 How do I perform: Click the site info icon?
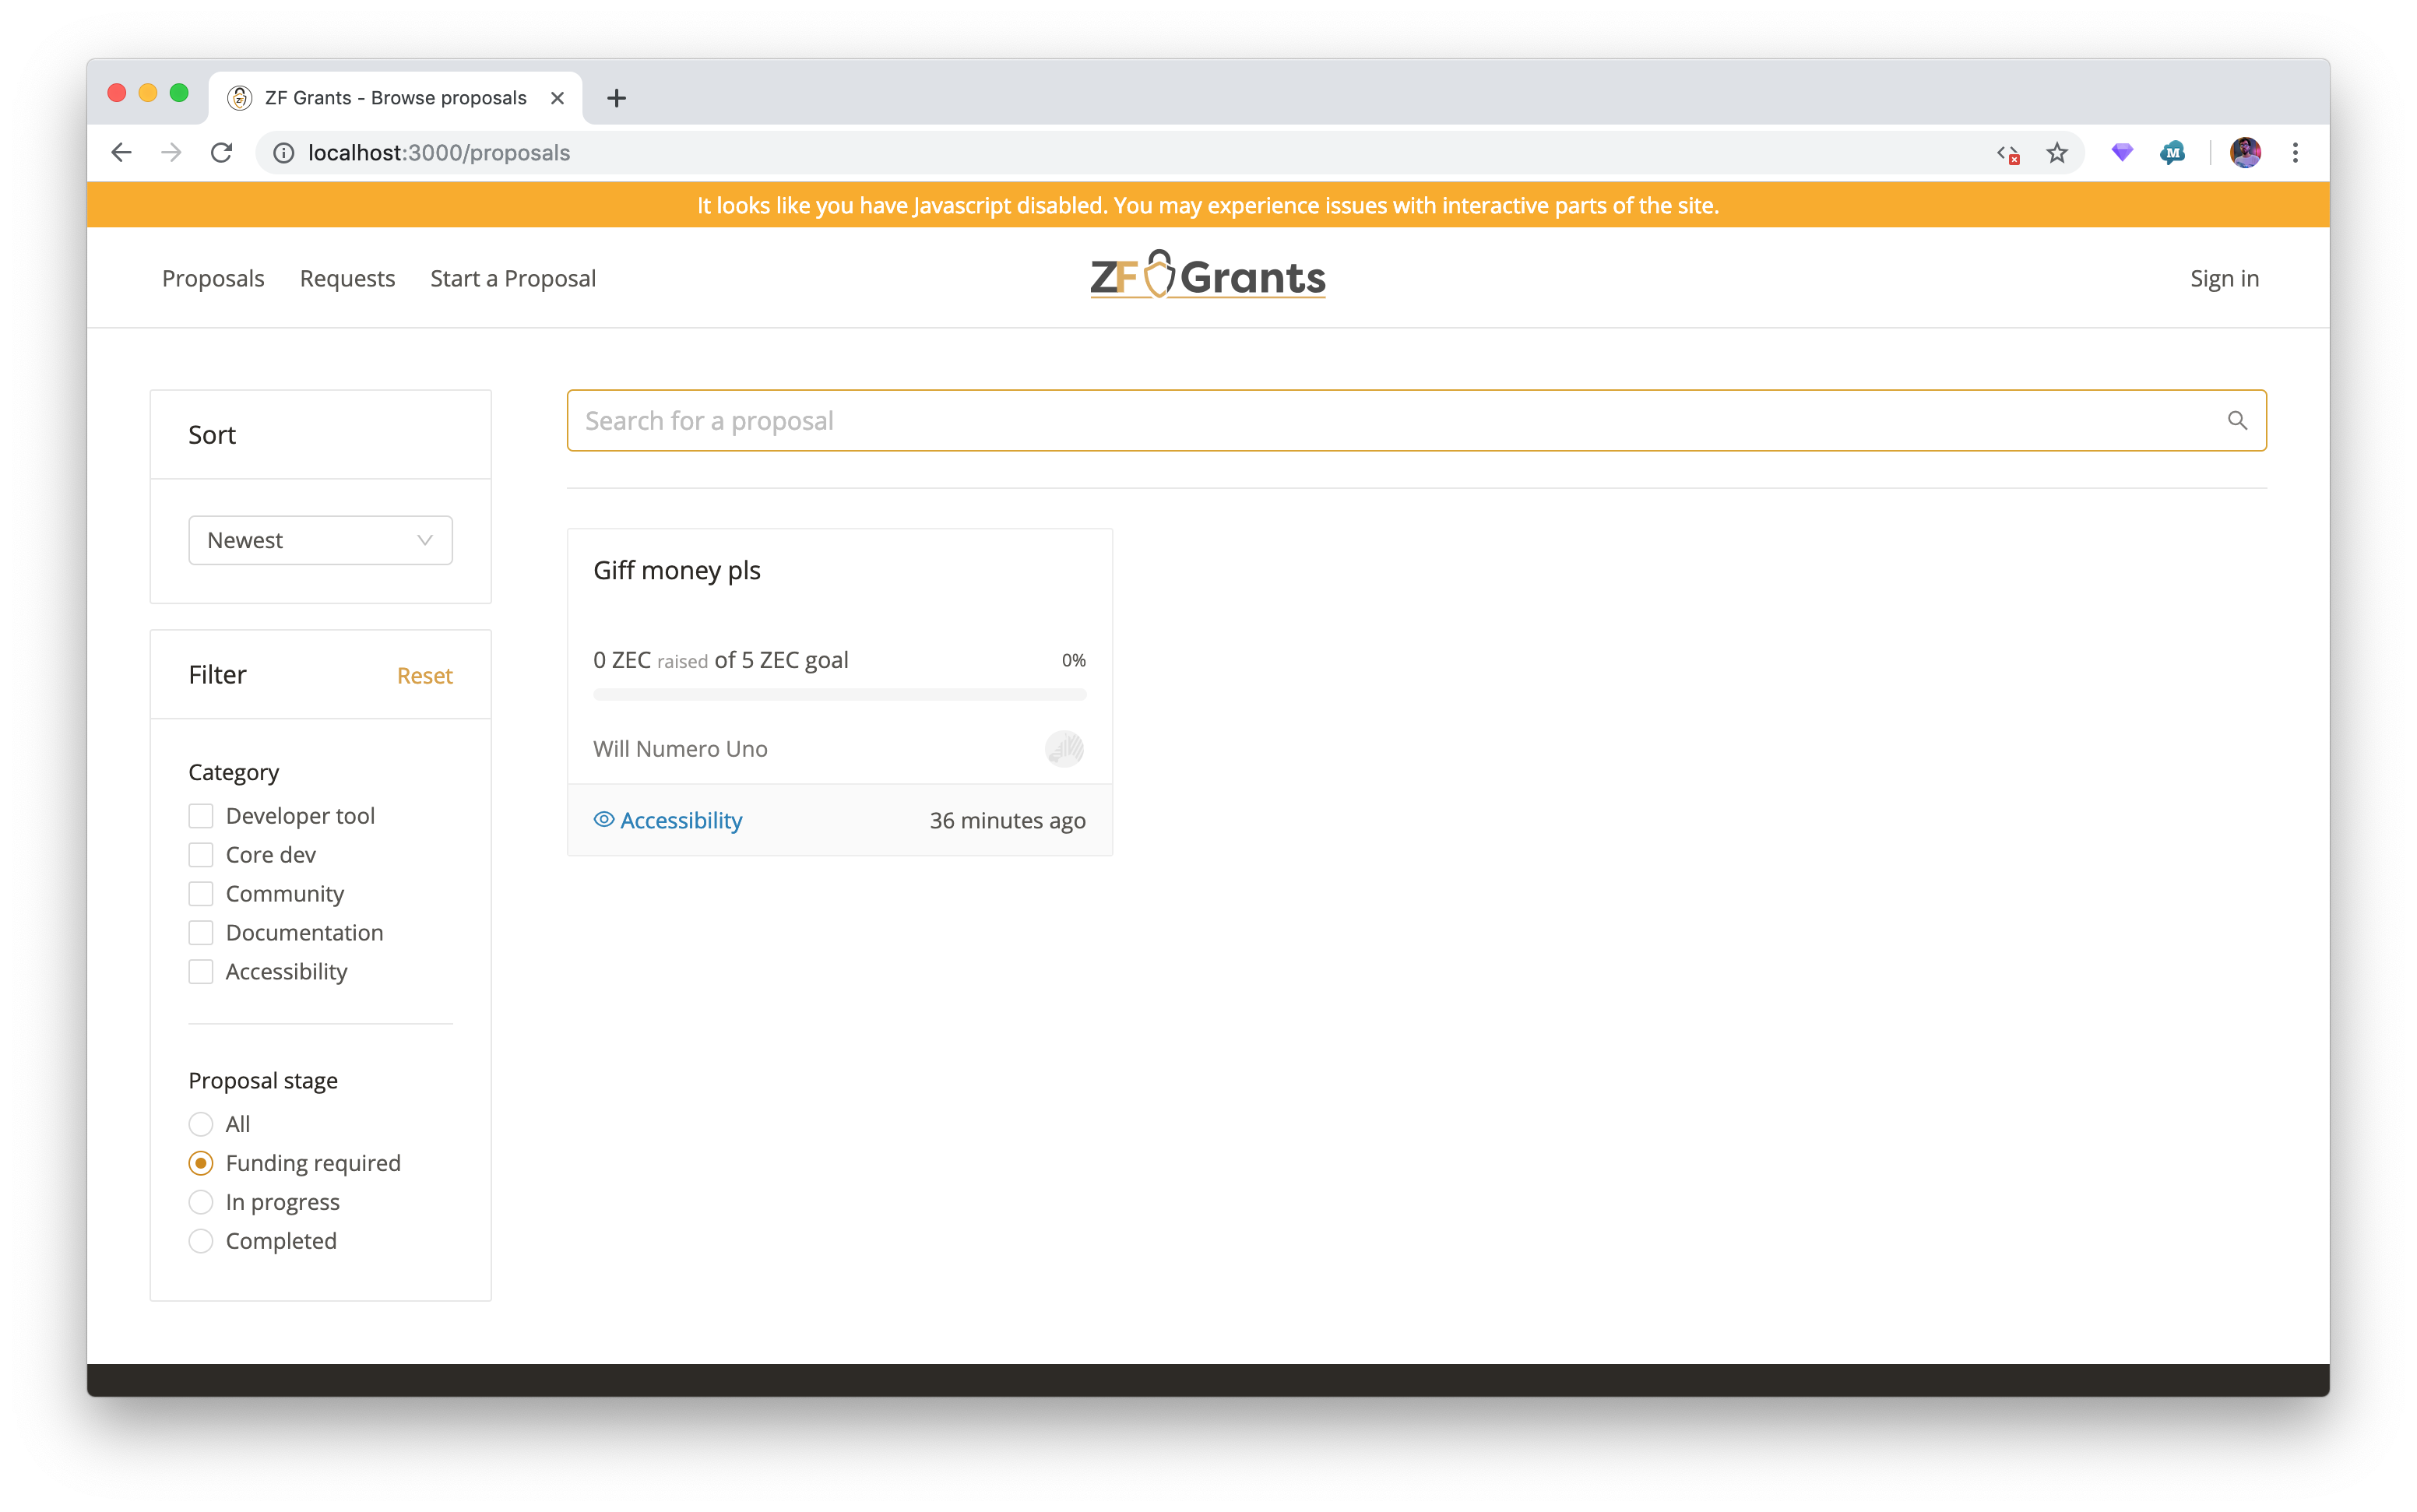click(284, 153)
